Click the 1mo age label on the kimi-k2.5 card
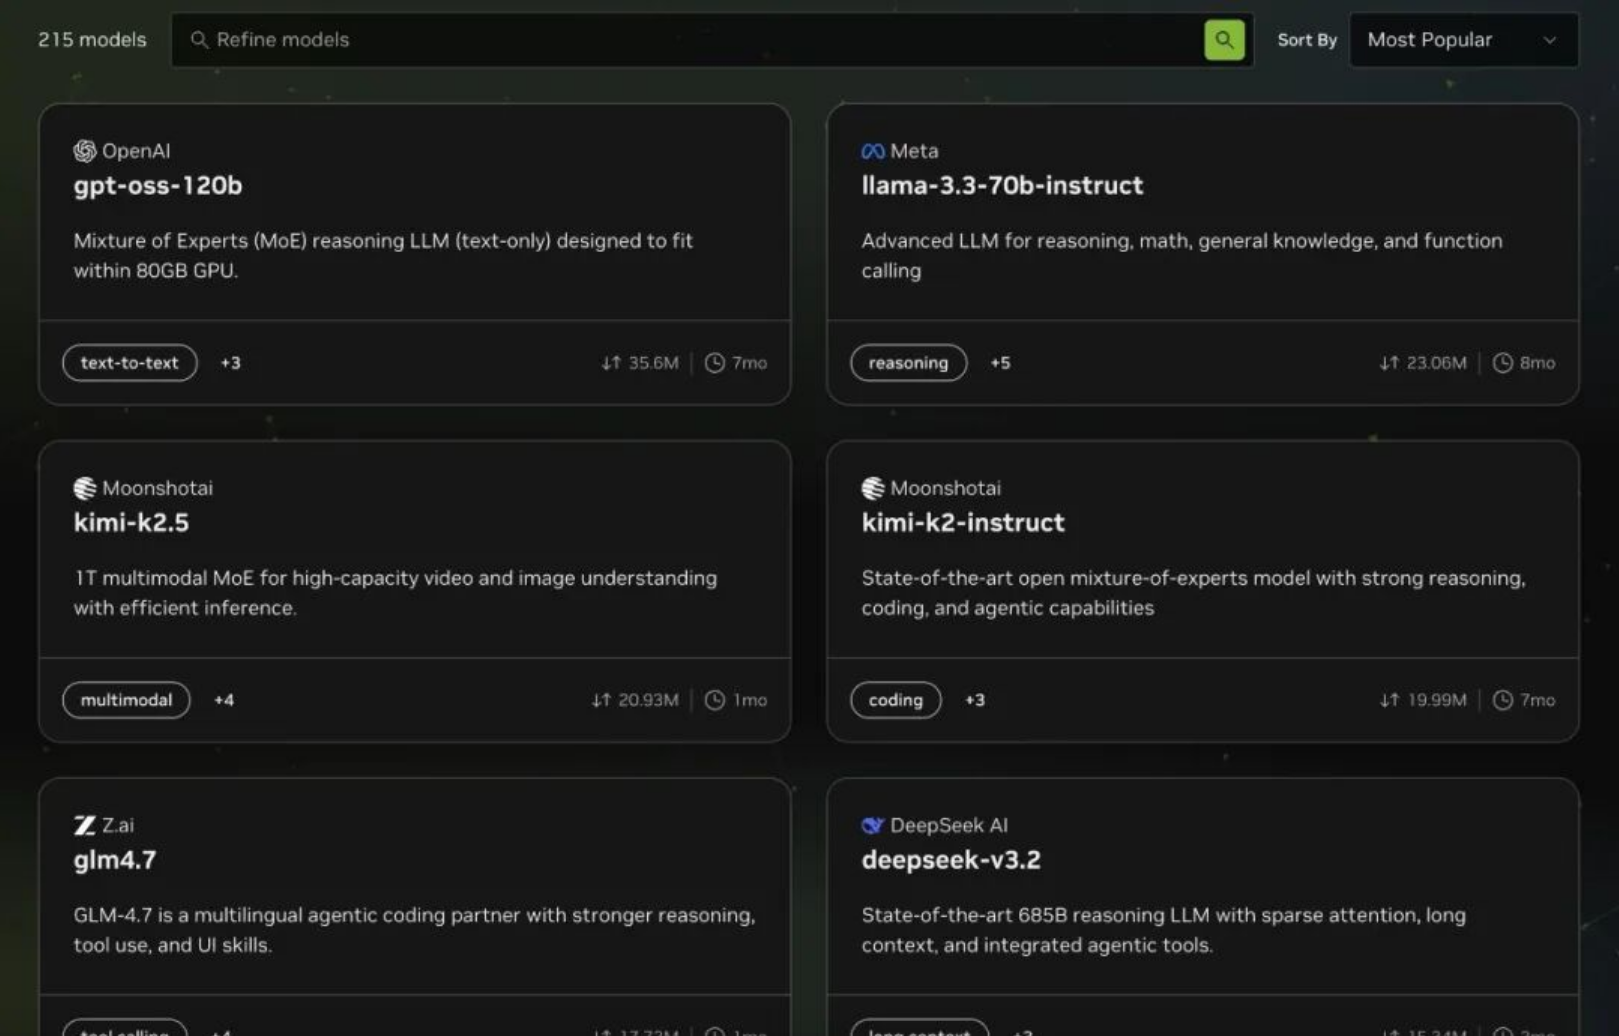This screenshot has width=1619, height=1036. click(750, 700)
